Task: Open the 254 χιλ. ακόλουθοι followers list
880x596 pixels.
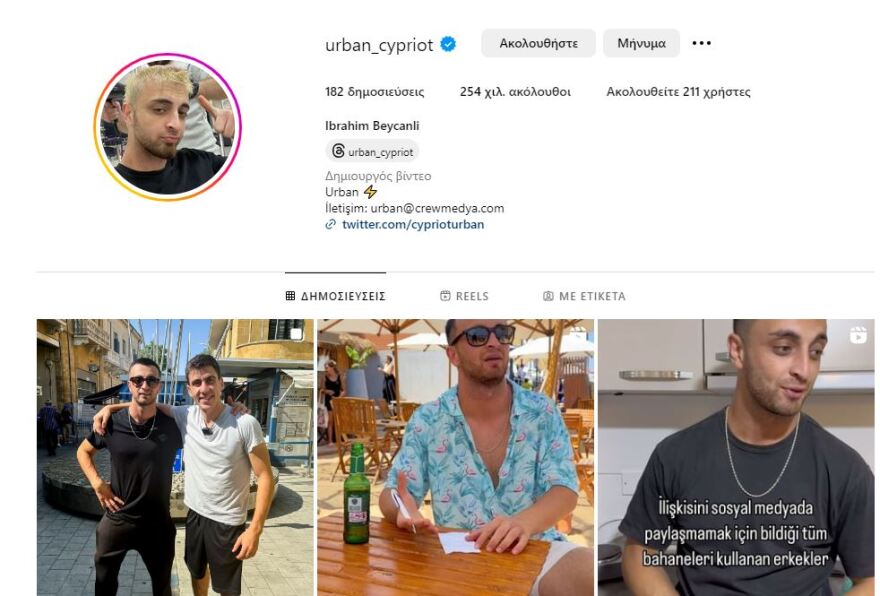Action: (x=515, y=91)
